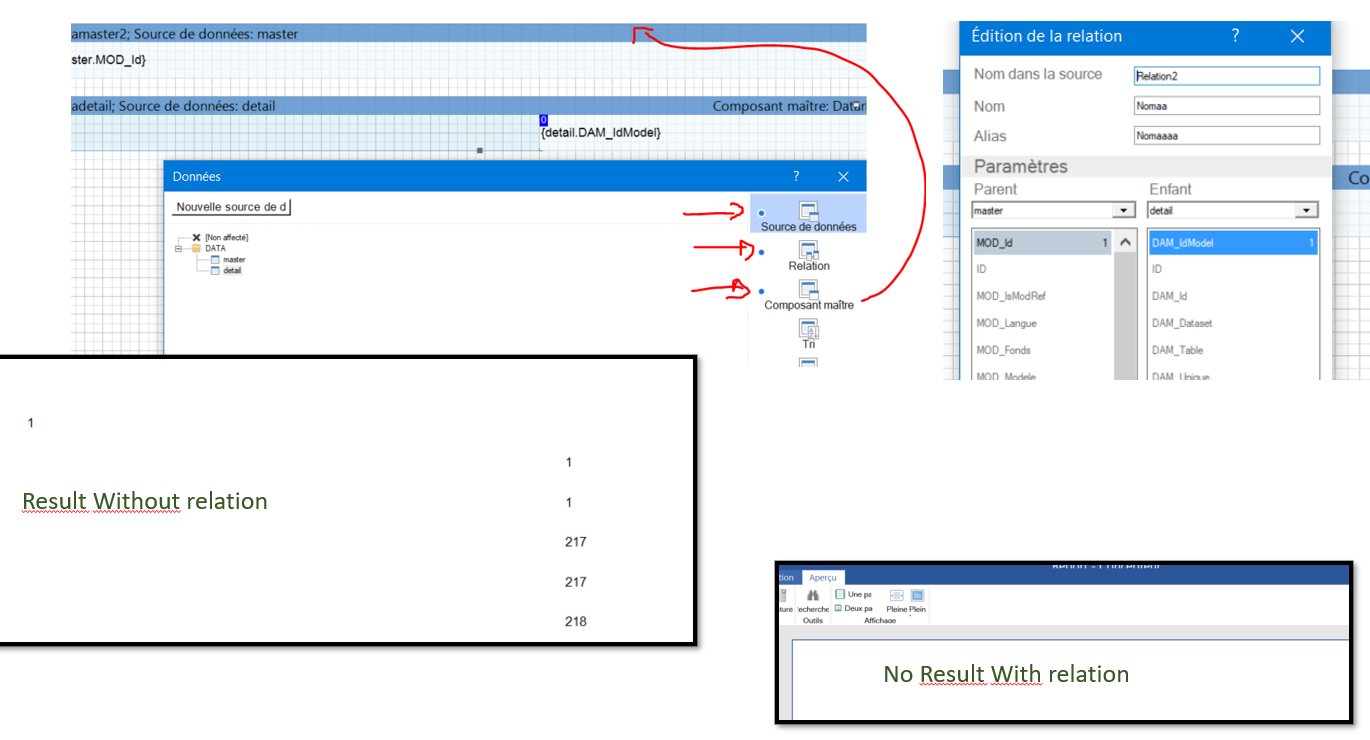Screen dimensions: 1370x740
Task: Click the {detail.DAM_IdModel} field in detail band
Action: tap(600, 133)
